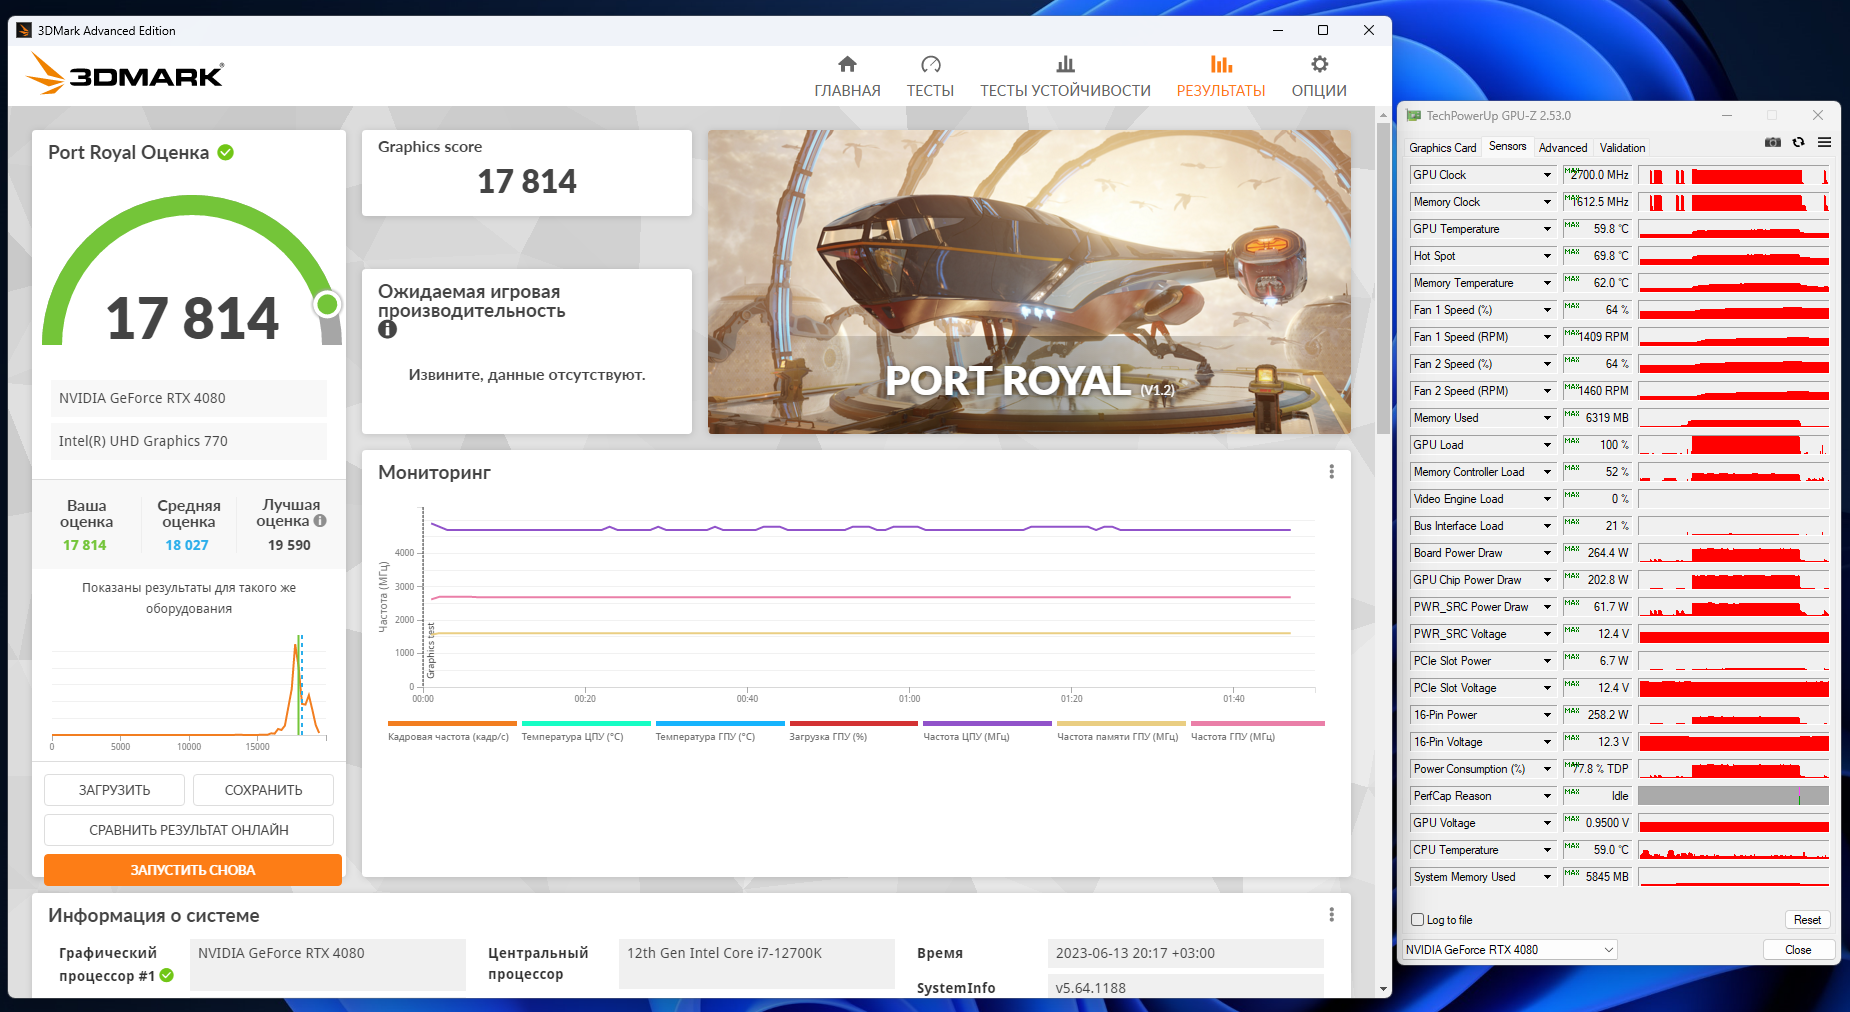
Task: Open Memory Used sensor dropdown arrow
Action: tap(1547, 418)
